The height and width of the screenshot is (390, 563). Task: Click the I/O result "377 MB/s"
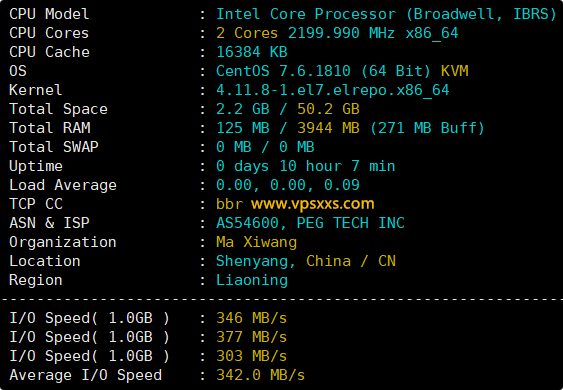[252, 338]
